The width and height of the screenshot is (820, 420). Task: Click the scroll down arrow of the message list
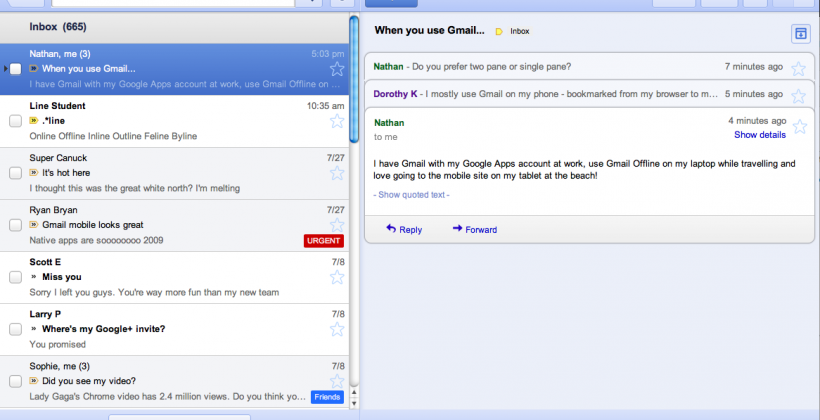354,403
